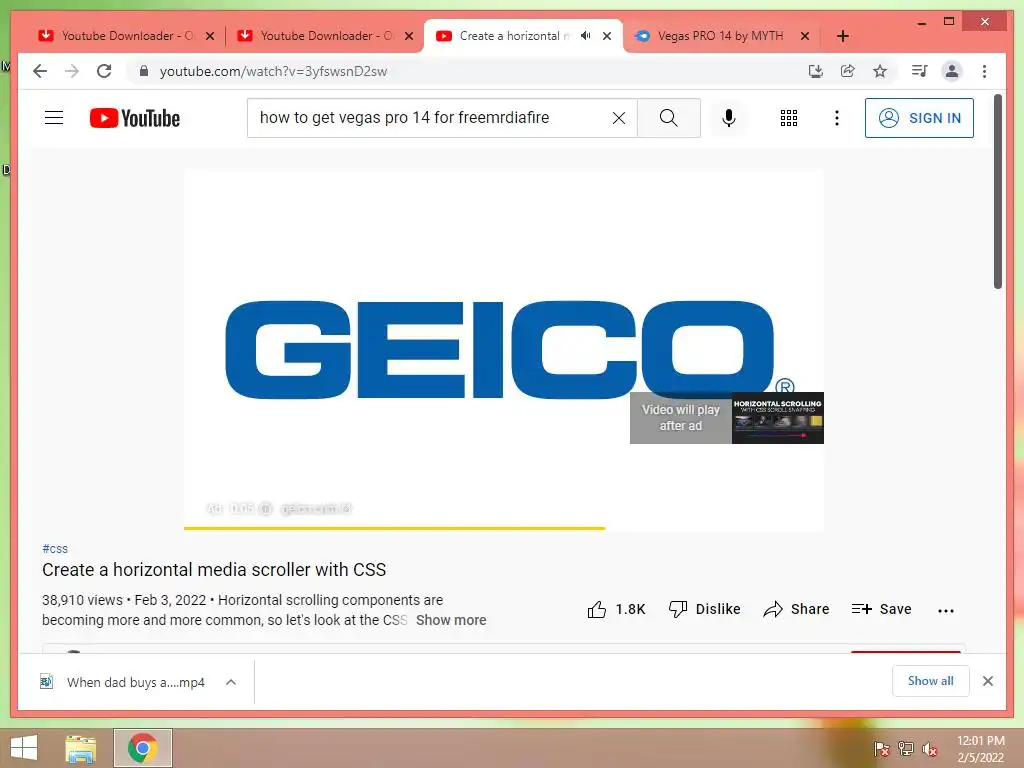
Task: Click Show more in description
Action: pos(451,620)
